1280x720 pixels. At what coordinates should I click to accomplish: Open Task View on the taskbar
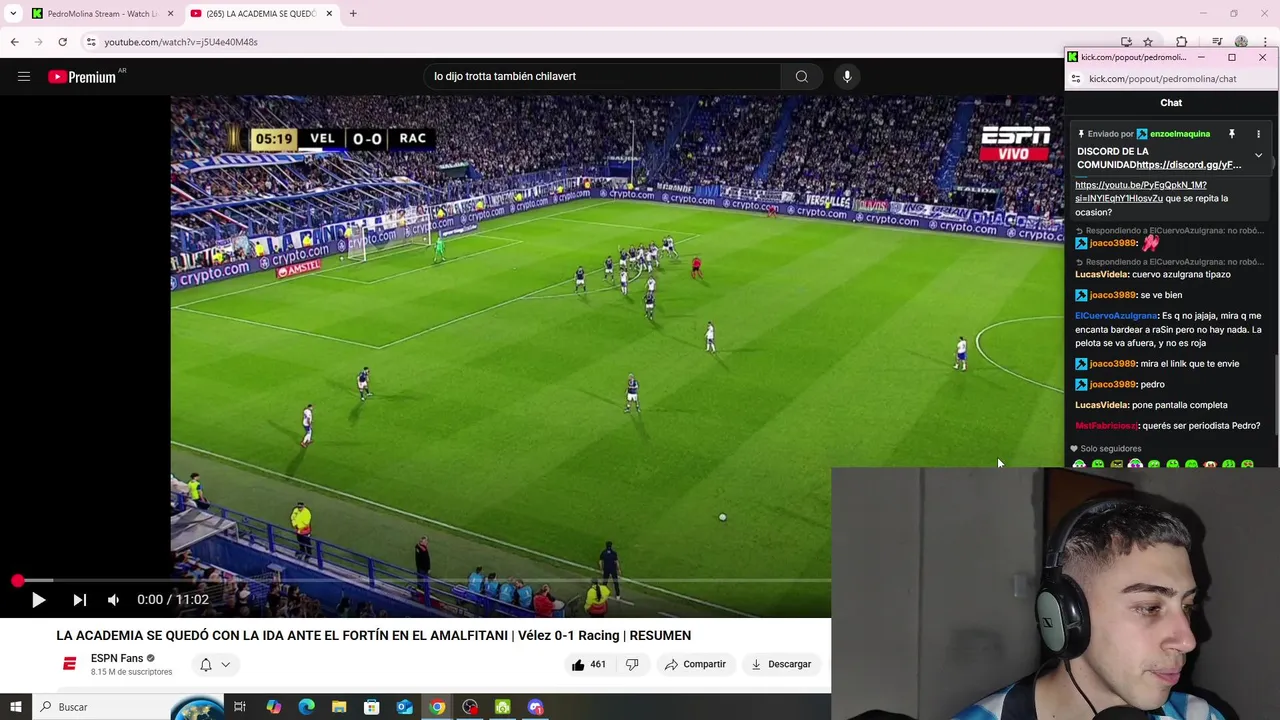click(240, 707)
